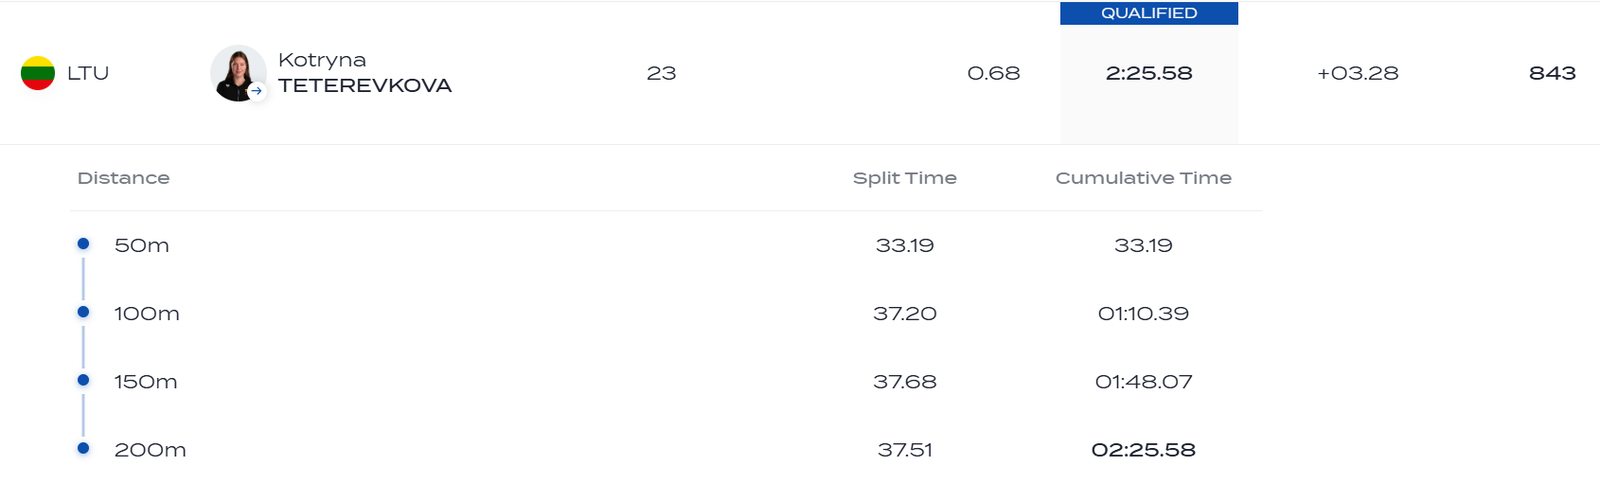
Task: Click the 01:10.39 cumulative time at 100m
Action: tap(1143, 313)
